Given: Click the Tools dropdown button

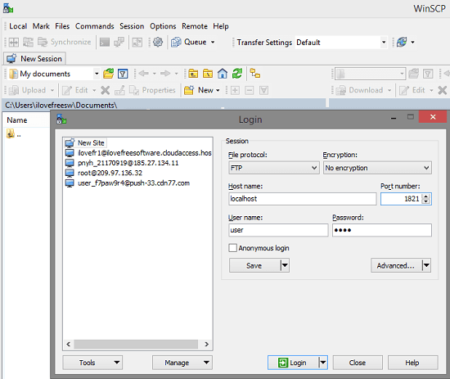Looking at the screenshot, I should tap(93, 362).
